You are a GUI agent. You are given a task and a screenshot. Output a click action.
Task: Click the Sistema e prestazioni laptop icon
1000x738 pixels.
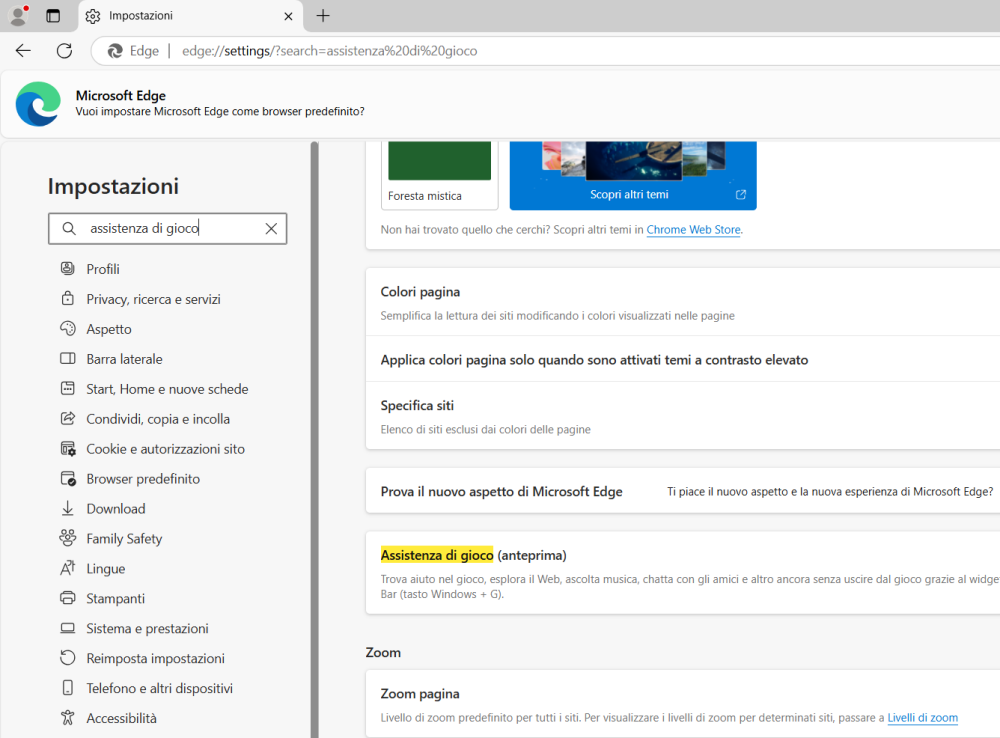(68, 628)
